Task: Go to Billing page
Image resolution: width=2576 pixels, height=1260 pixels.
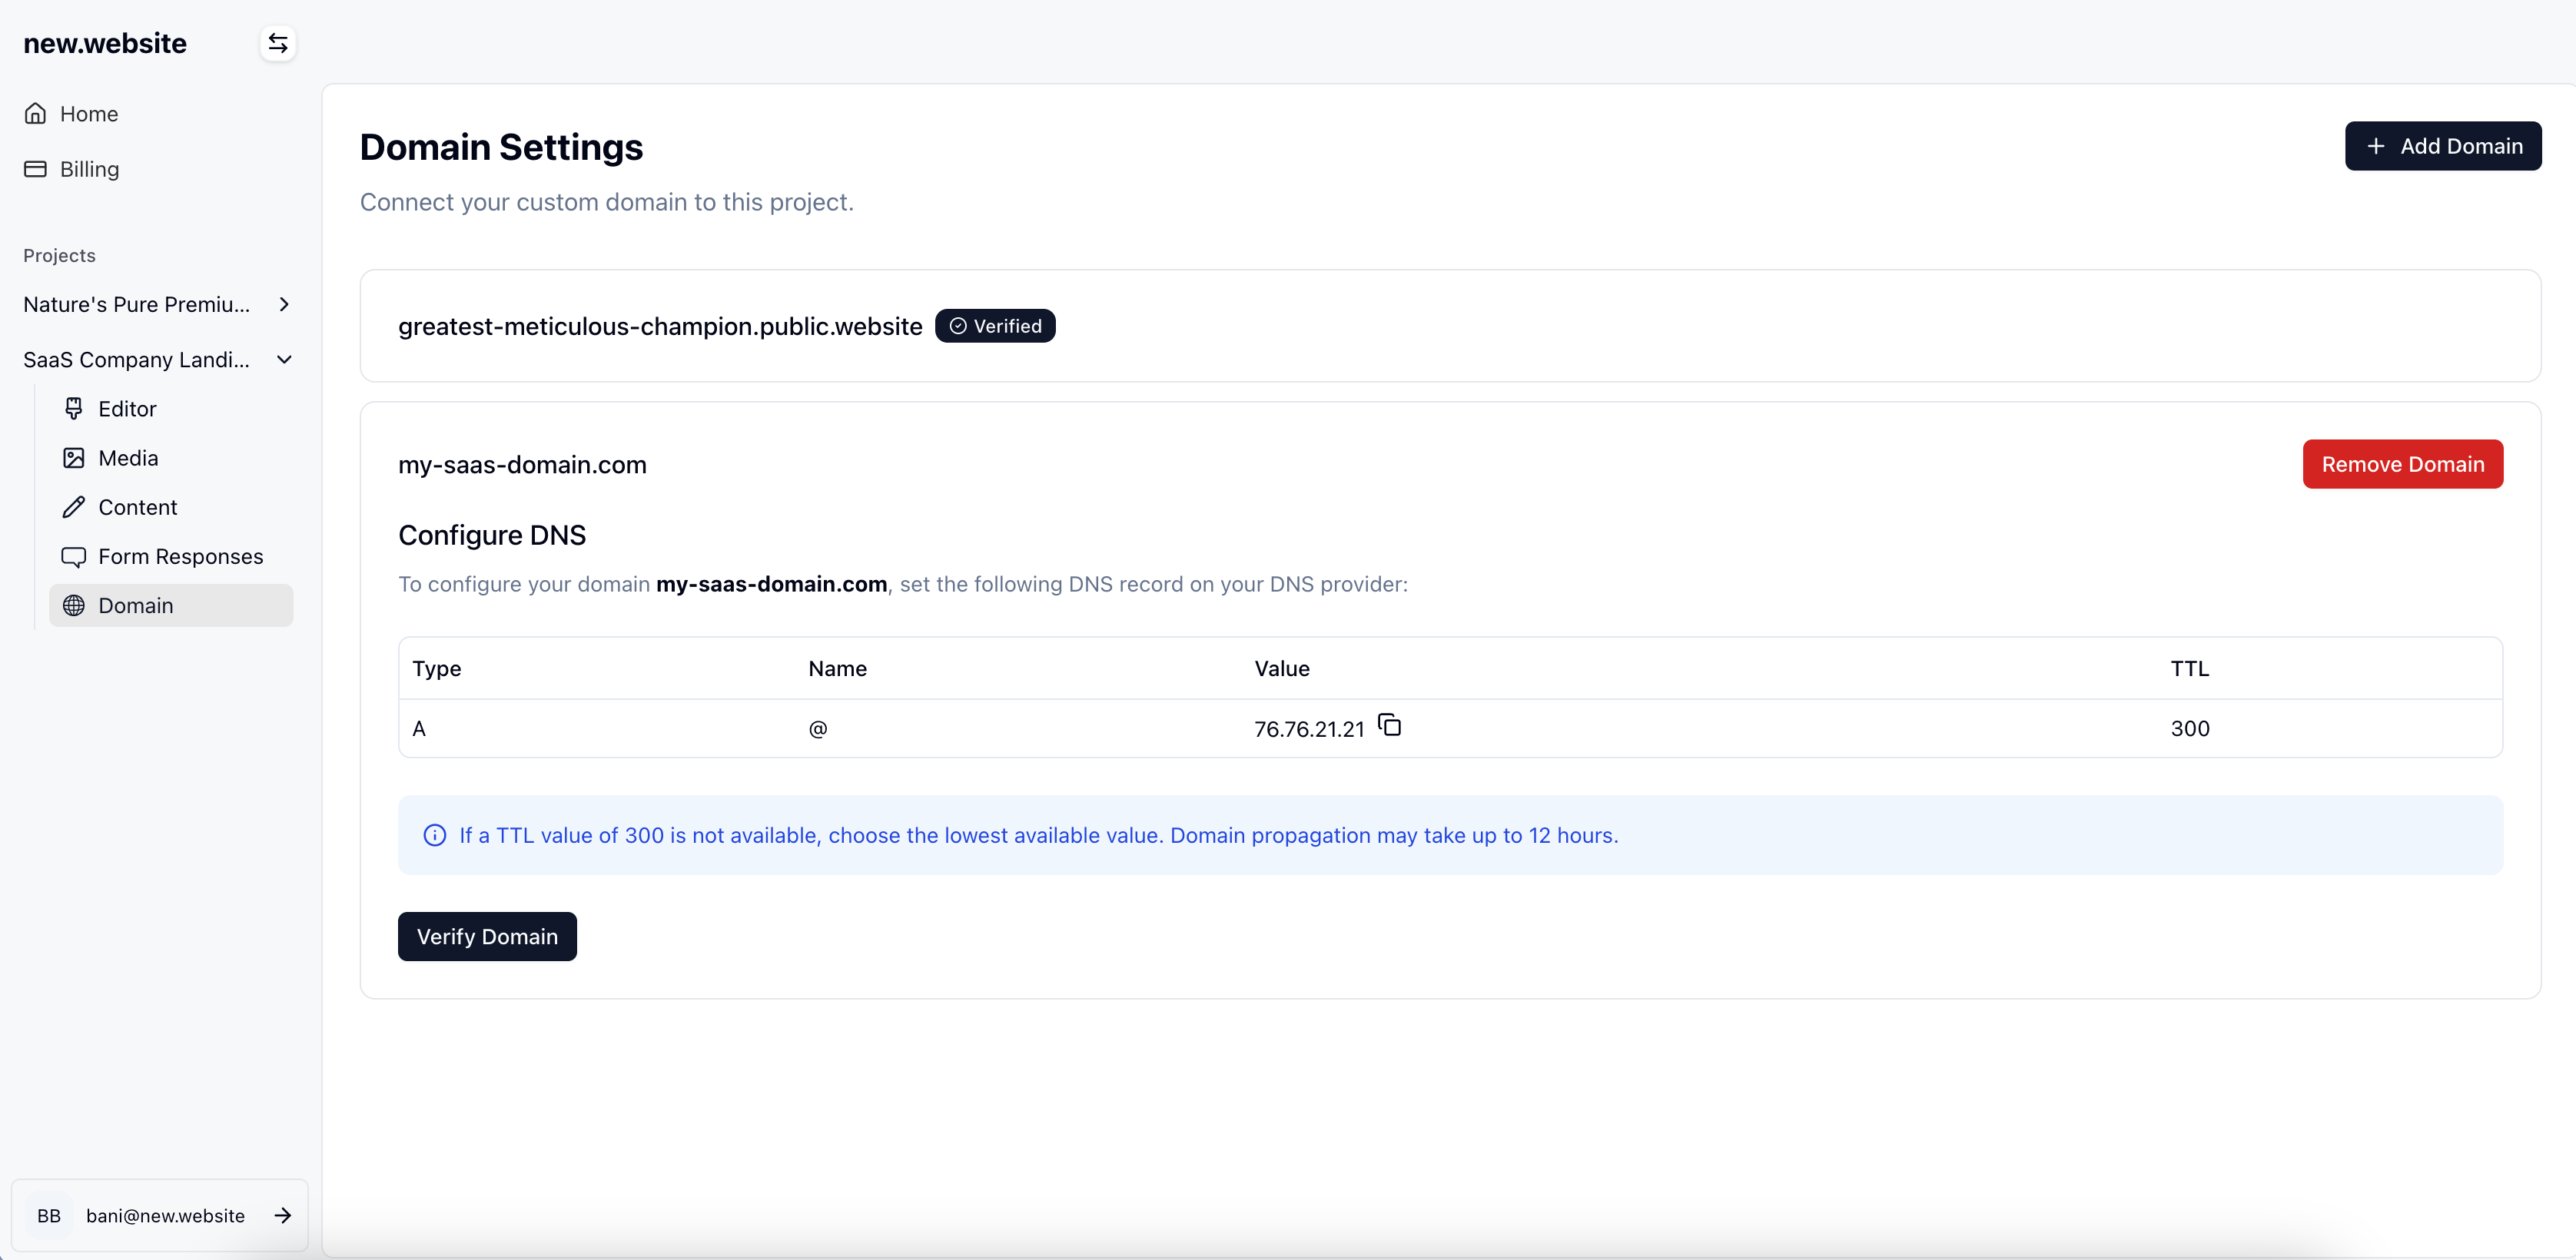Action: 89,169
